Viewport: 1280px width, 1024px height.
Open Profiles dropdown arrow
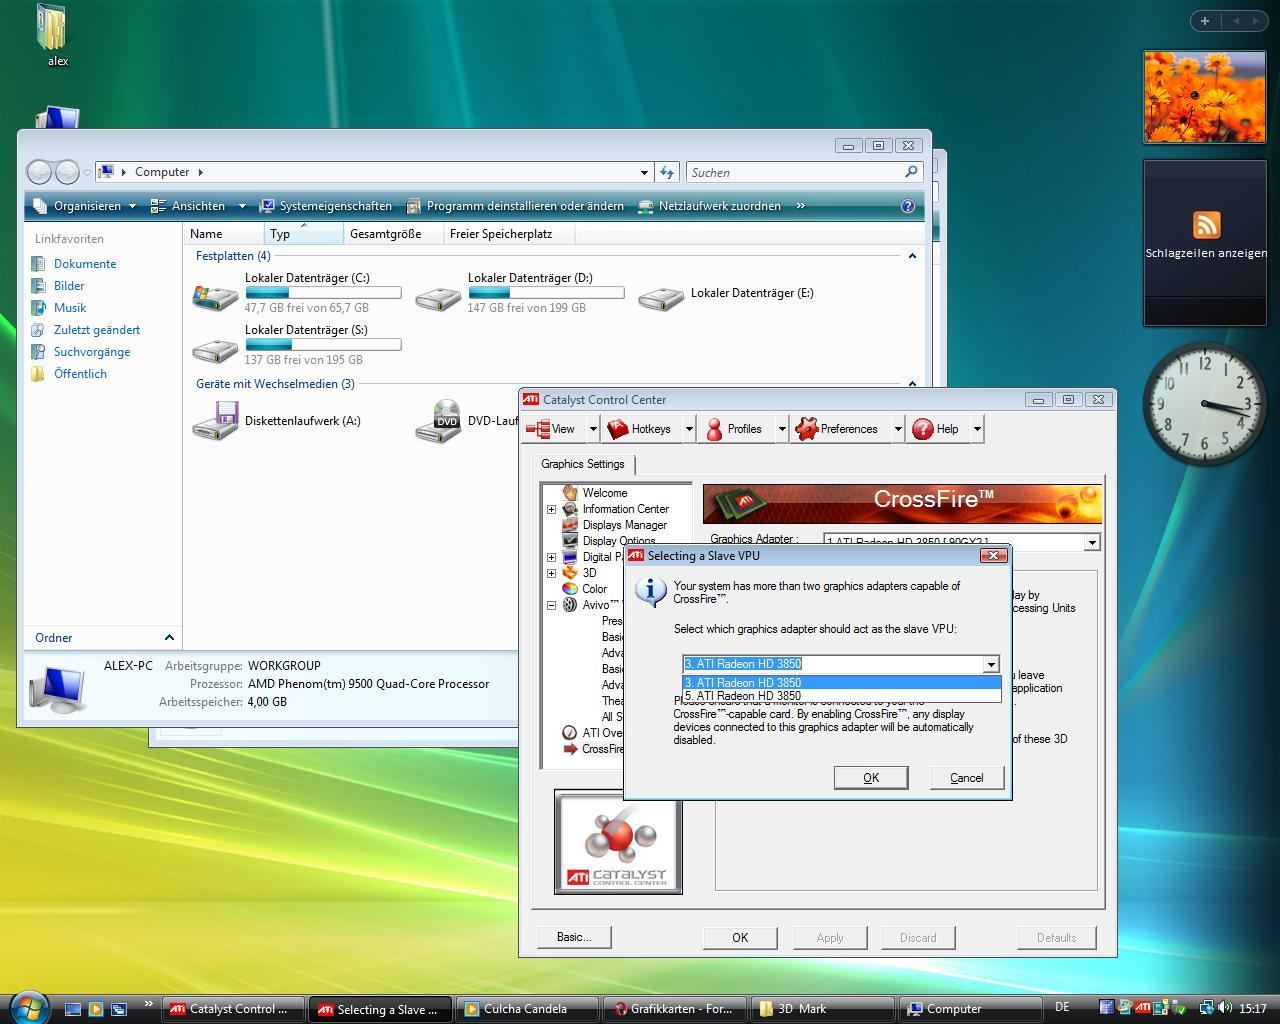click(782, 429)
